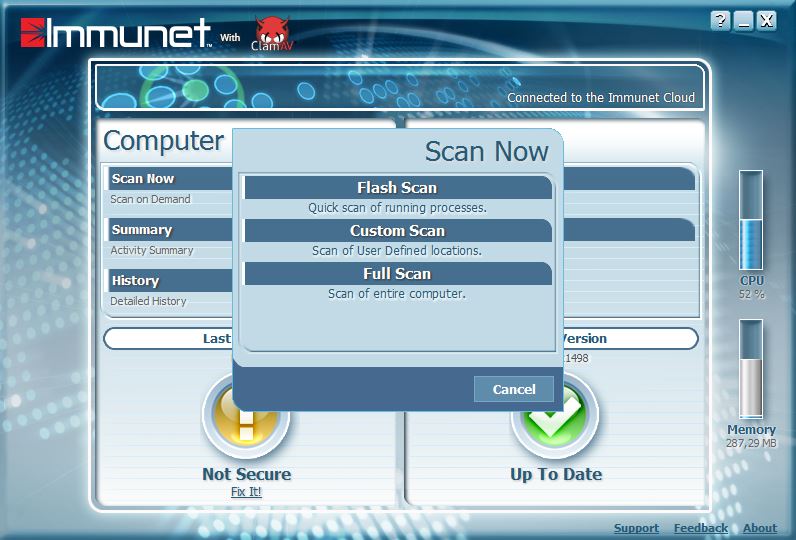The image size is (796, 540).
Task: Click the 'Scan Now' dialog title
Action: (487, 151)
